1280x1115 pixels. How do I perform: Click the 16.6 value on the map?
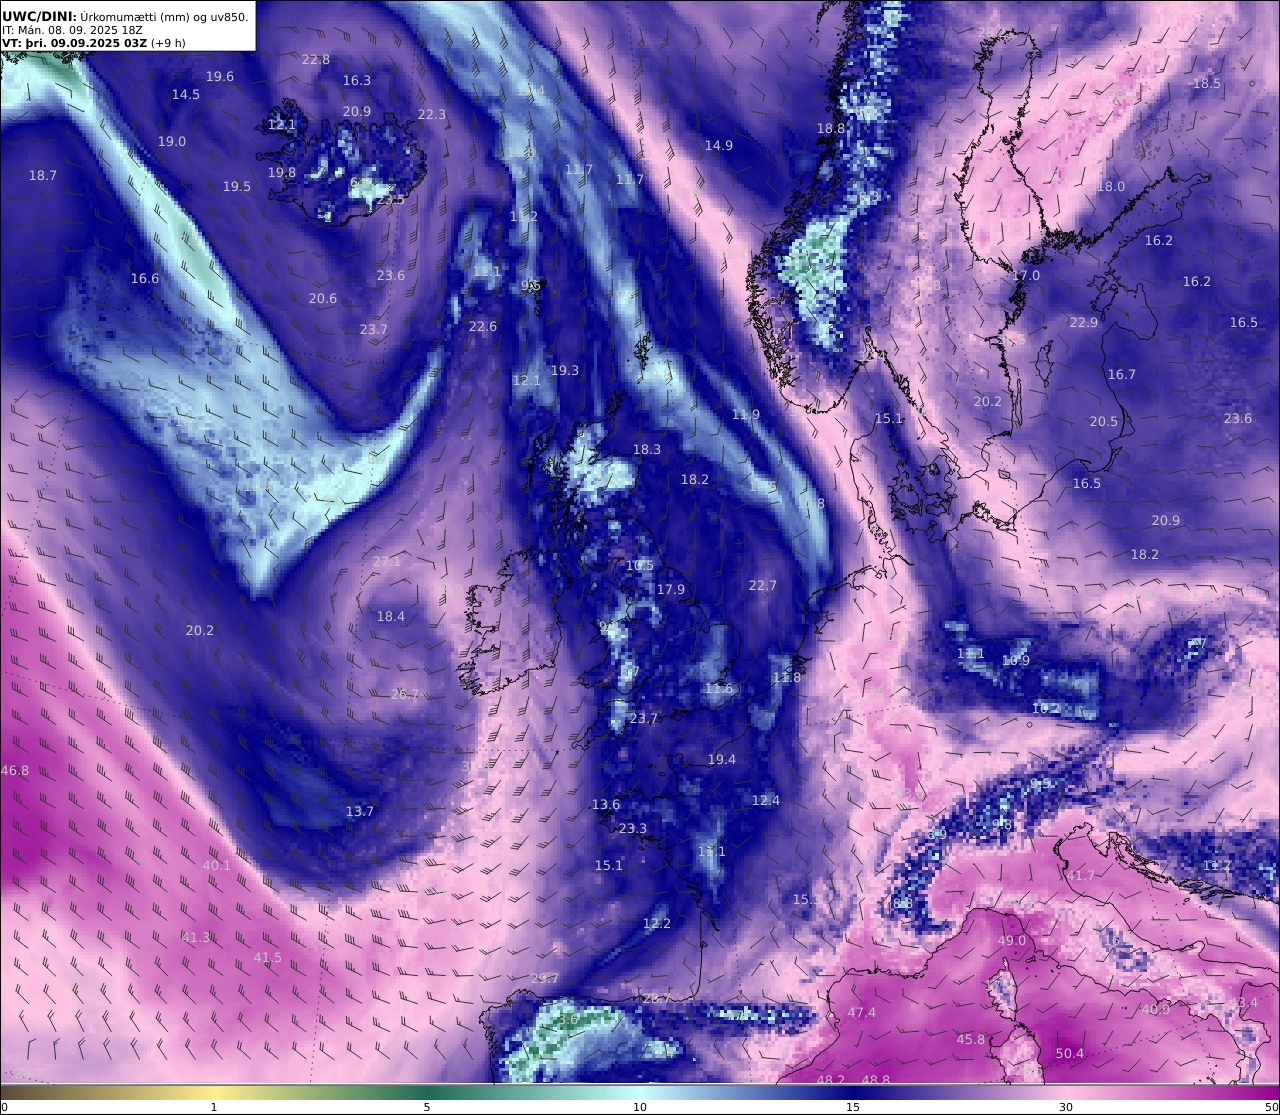(x=145, y=278)
